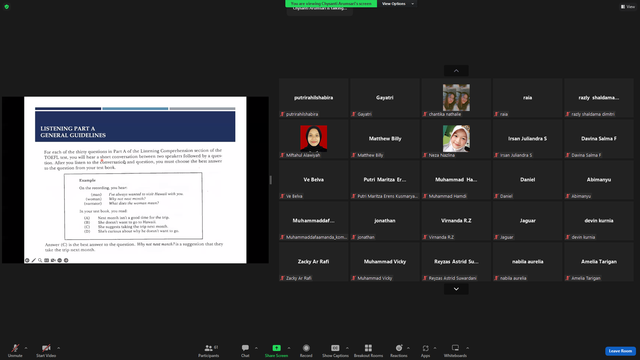This screenshot has height=360, width=640.
Task: Click the screen-viewing notification banner
Action: 331,3
